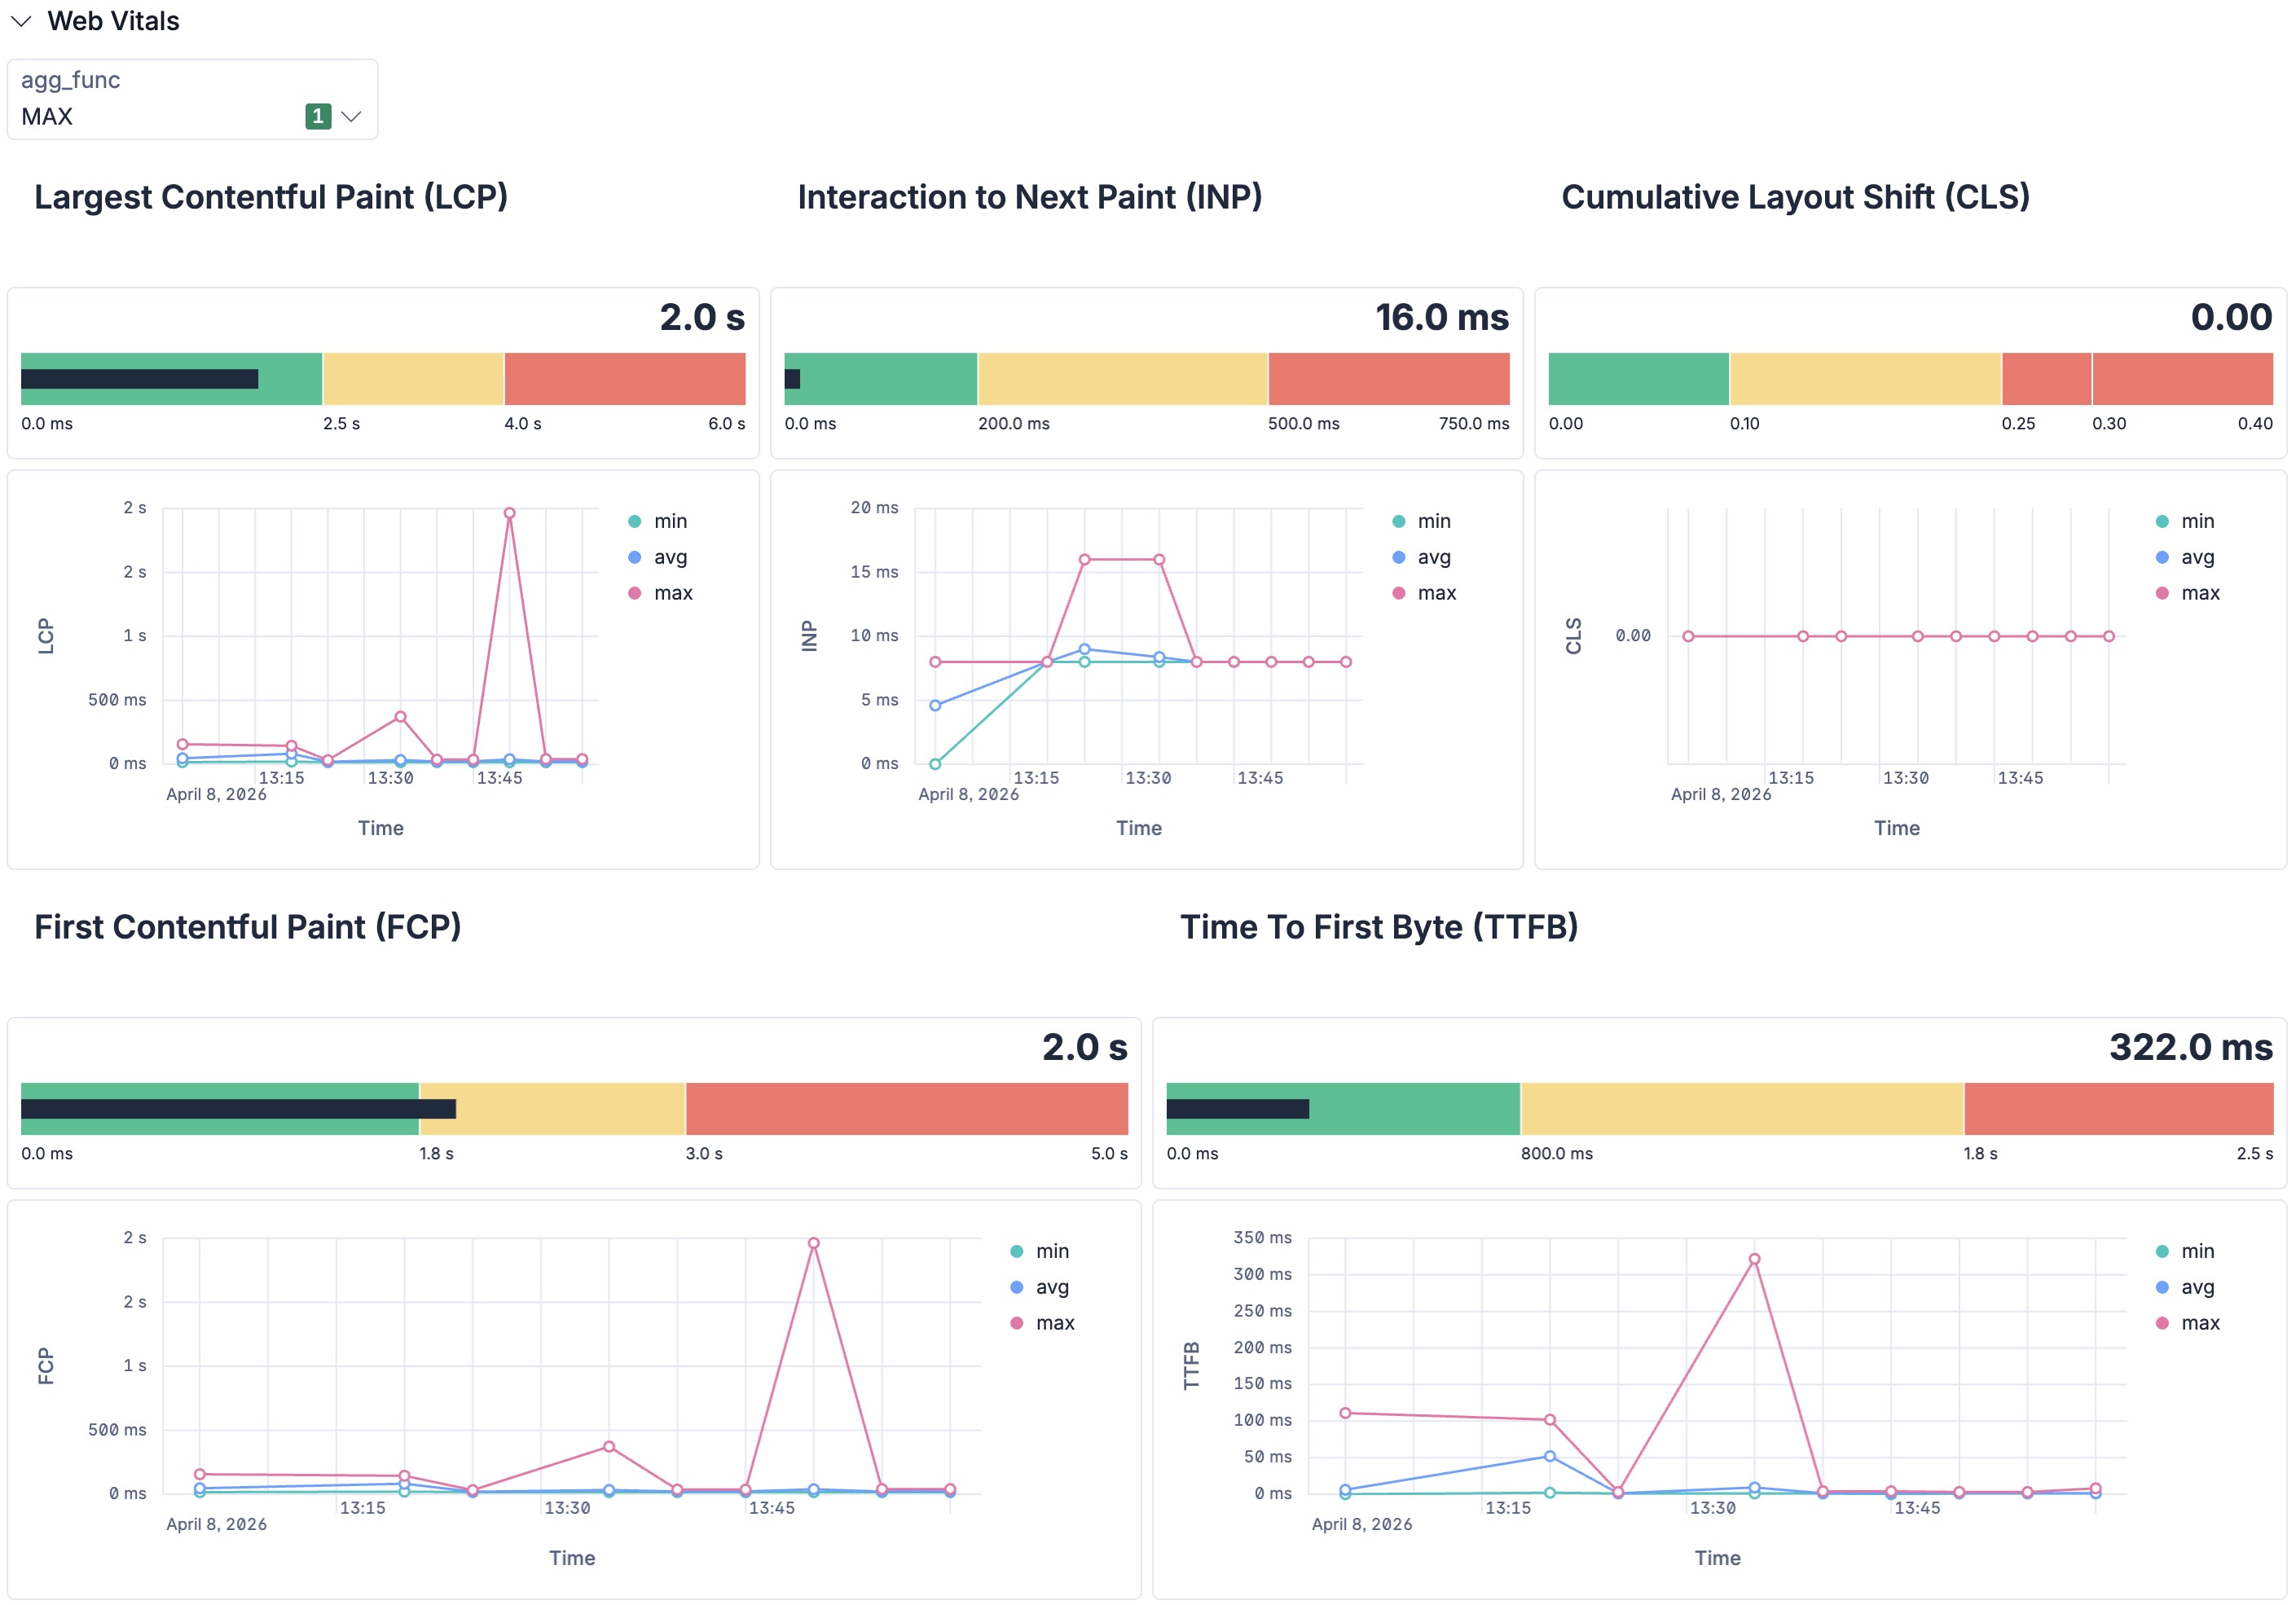This screenshot has height=1605, width=2296.
Task: Toggle max series in INP chart legend
Action: point(1424,593)
